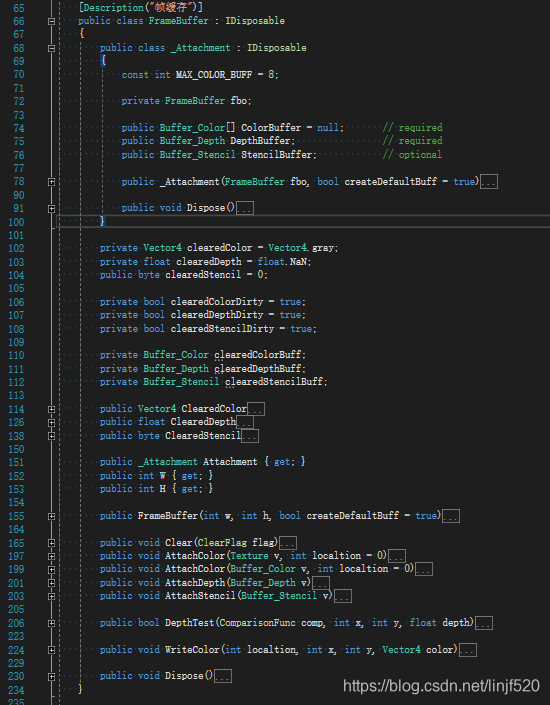The height and width of the screenshot is (705, 550).
Task: Click the collapsed ellipsis box after WriteColor signature
Action: tap(468, 650)
